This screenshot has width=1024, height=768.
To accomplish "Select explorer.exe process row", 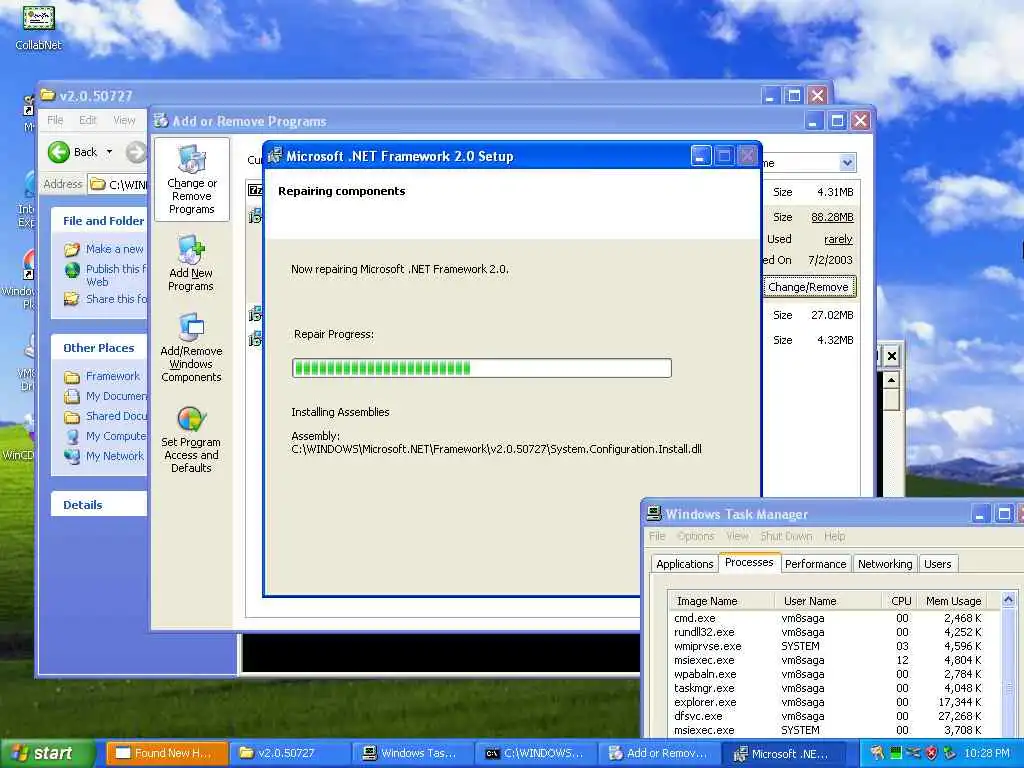I will click(828, 702).
